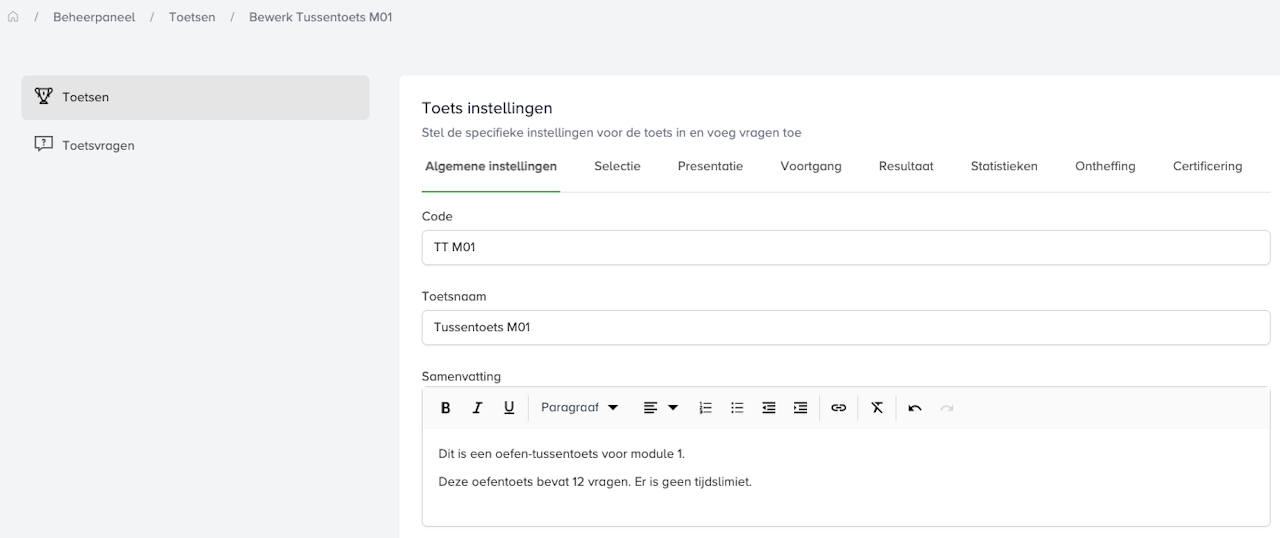Open Toetsvragen in the sidebar
Viewport: 1280px width, 538px height.
(x=98, y=145)
